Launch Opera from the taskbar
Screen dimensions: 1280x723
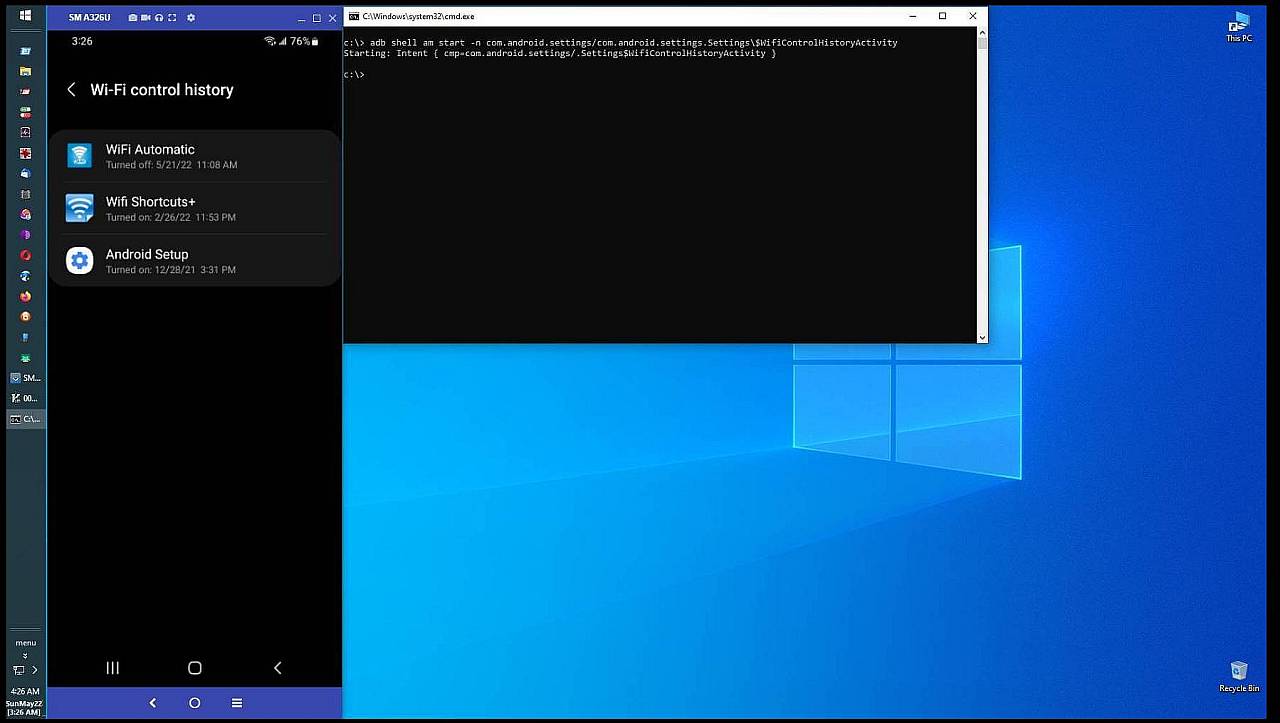(26, 256)
